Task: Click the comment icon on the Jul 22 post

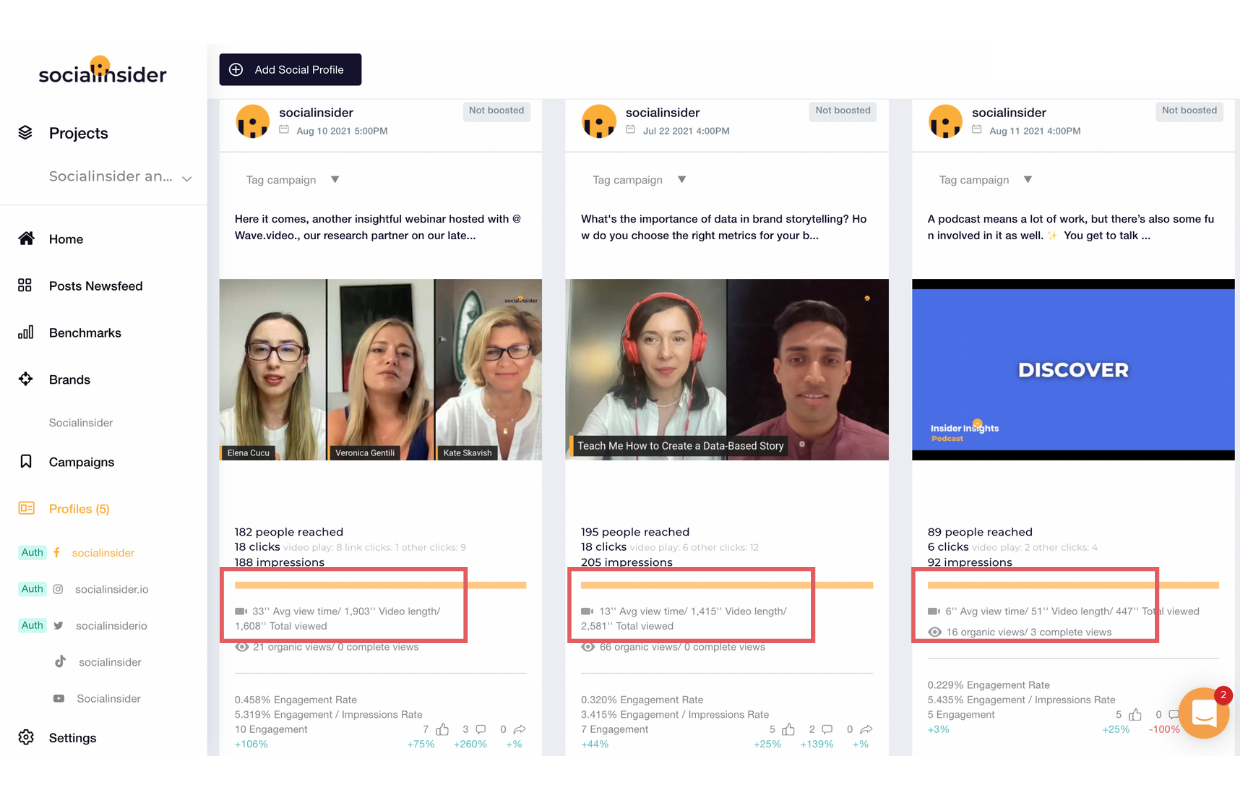Action: [x=827, y=730]
